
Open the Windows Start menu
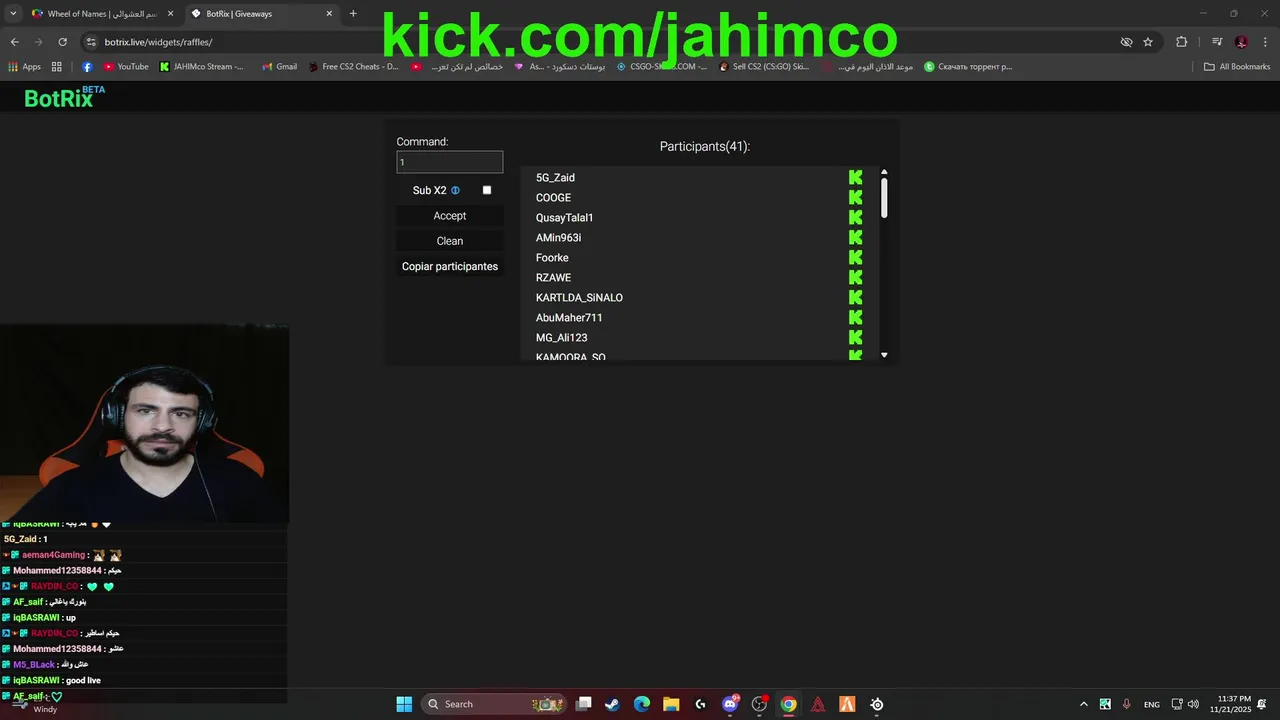(404, 704)
